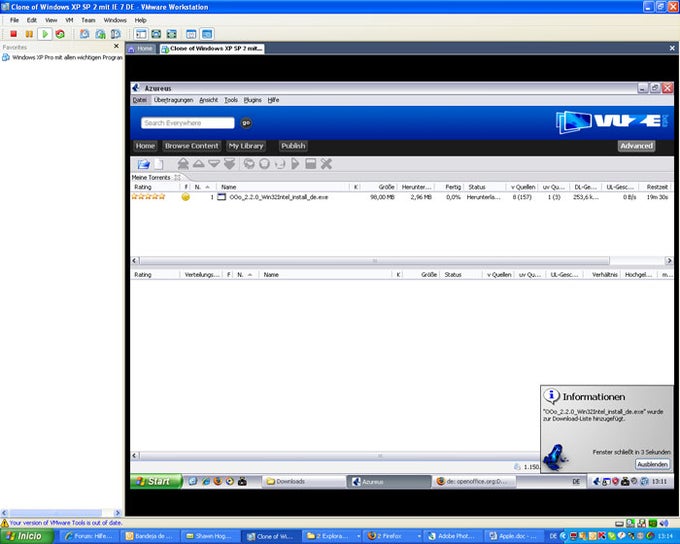Viewport: 680px width, 544px height.
Task: Switch to the VMware Home tab
Action: (141, 49)
